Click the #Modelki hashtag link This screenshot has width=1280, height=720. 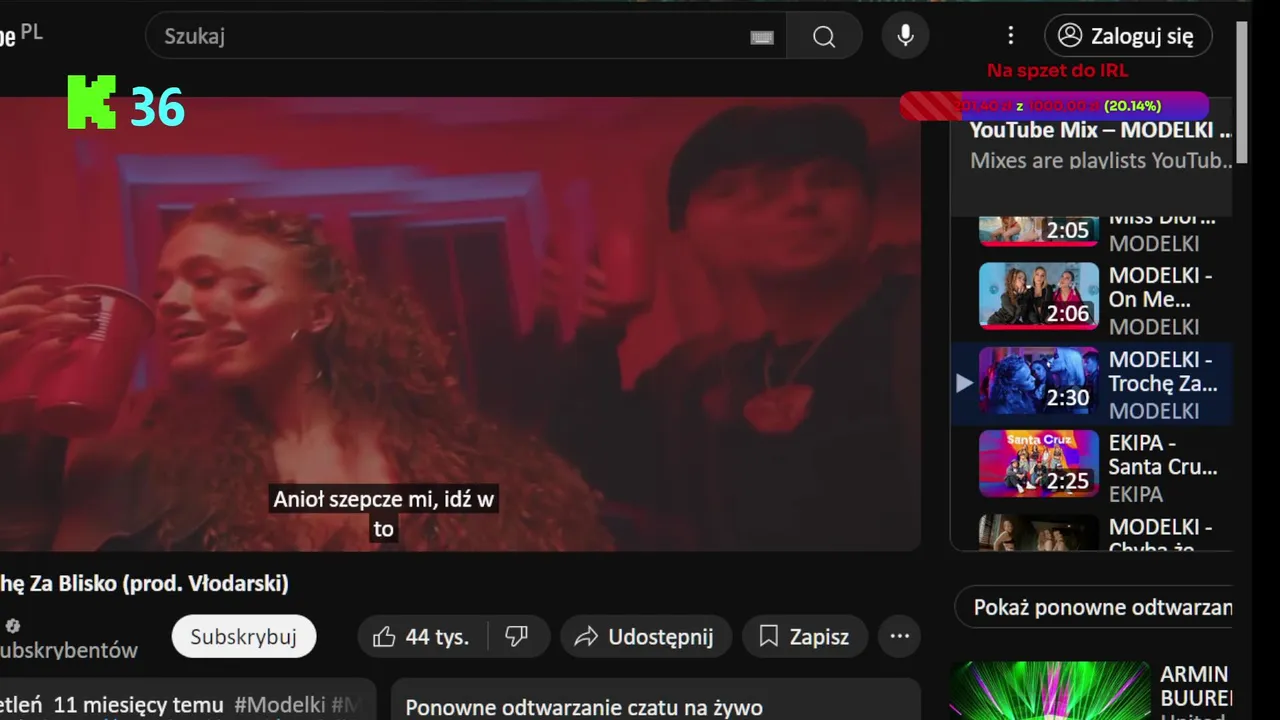point(280,705)
